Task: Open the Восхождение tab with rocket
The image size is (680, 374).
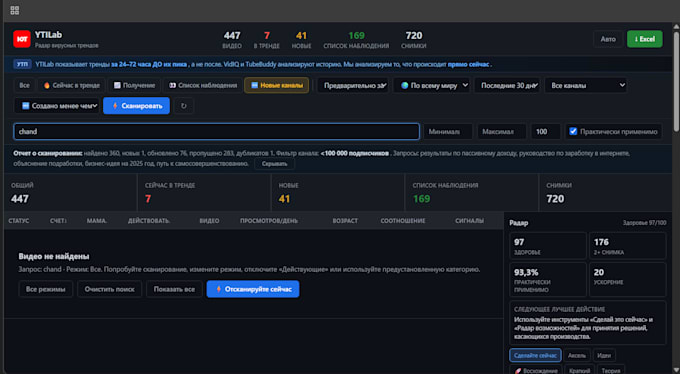Action: [x=536, y=370]
